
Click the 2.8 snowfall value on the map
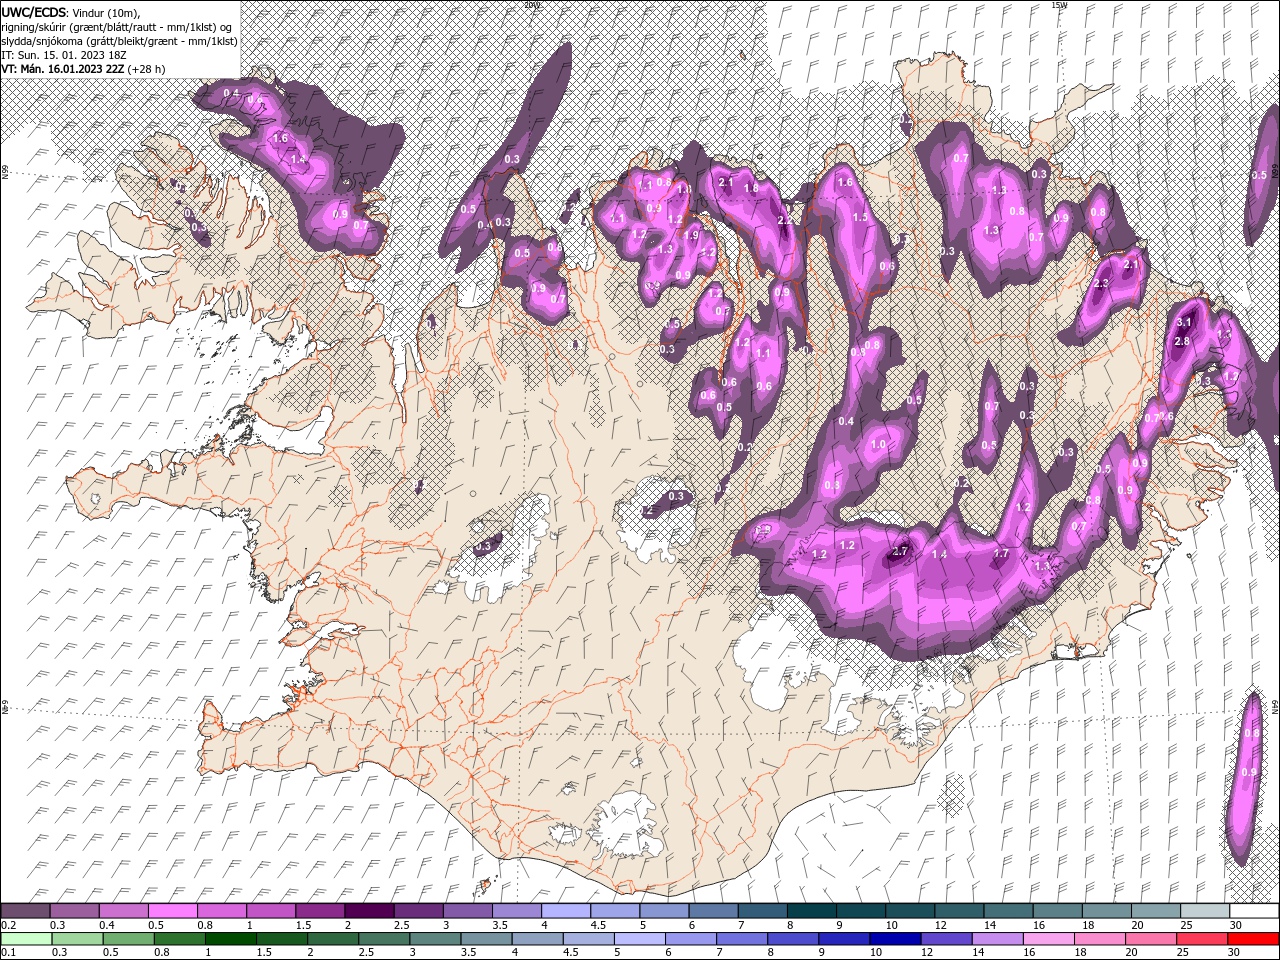click(x=1181, y=341)
